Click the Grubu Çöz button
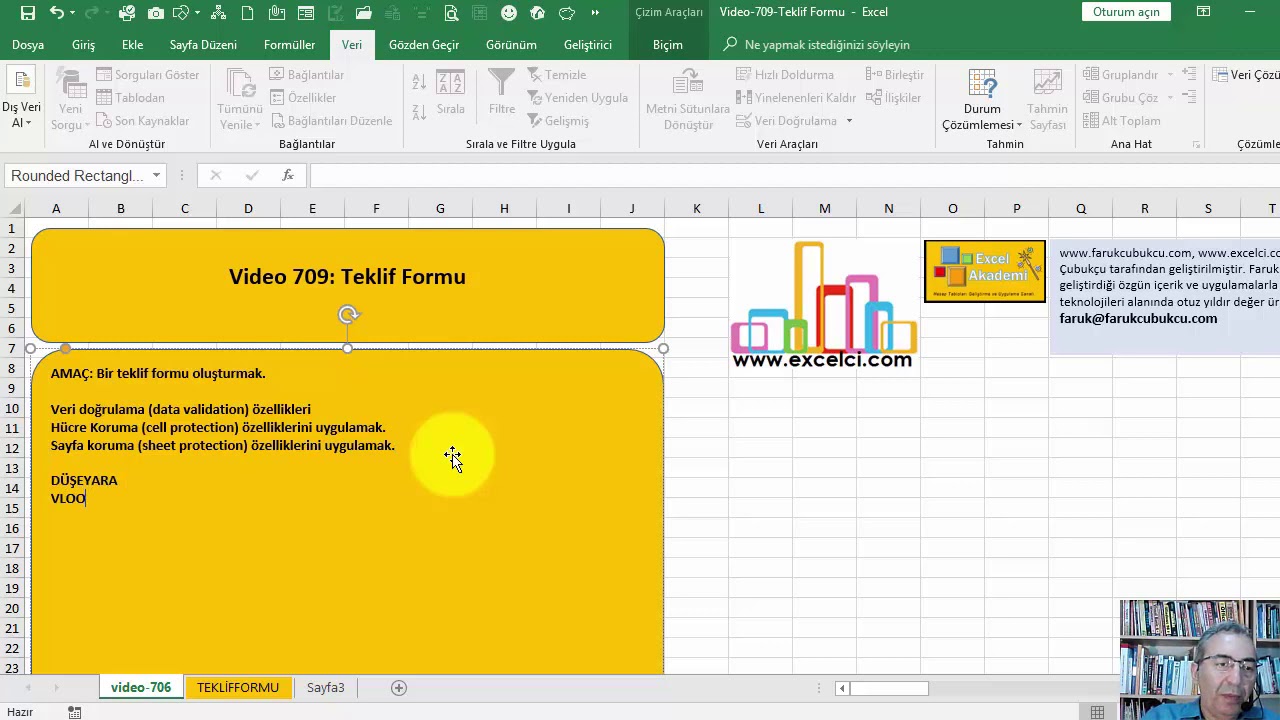The width and height of the screenshot is (1280, 720). (1120, 98)
